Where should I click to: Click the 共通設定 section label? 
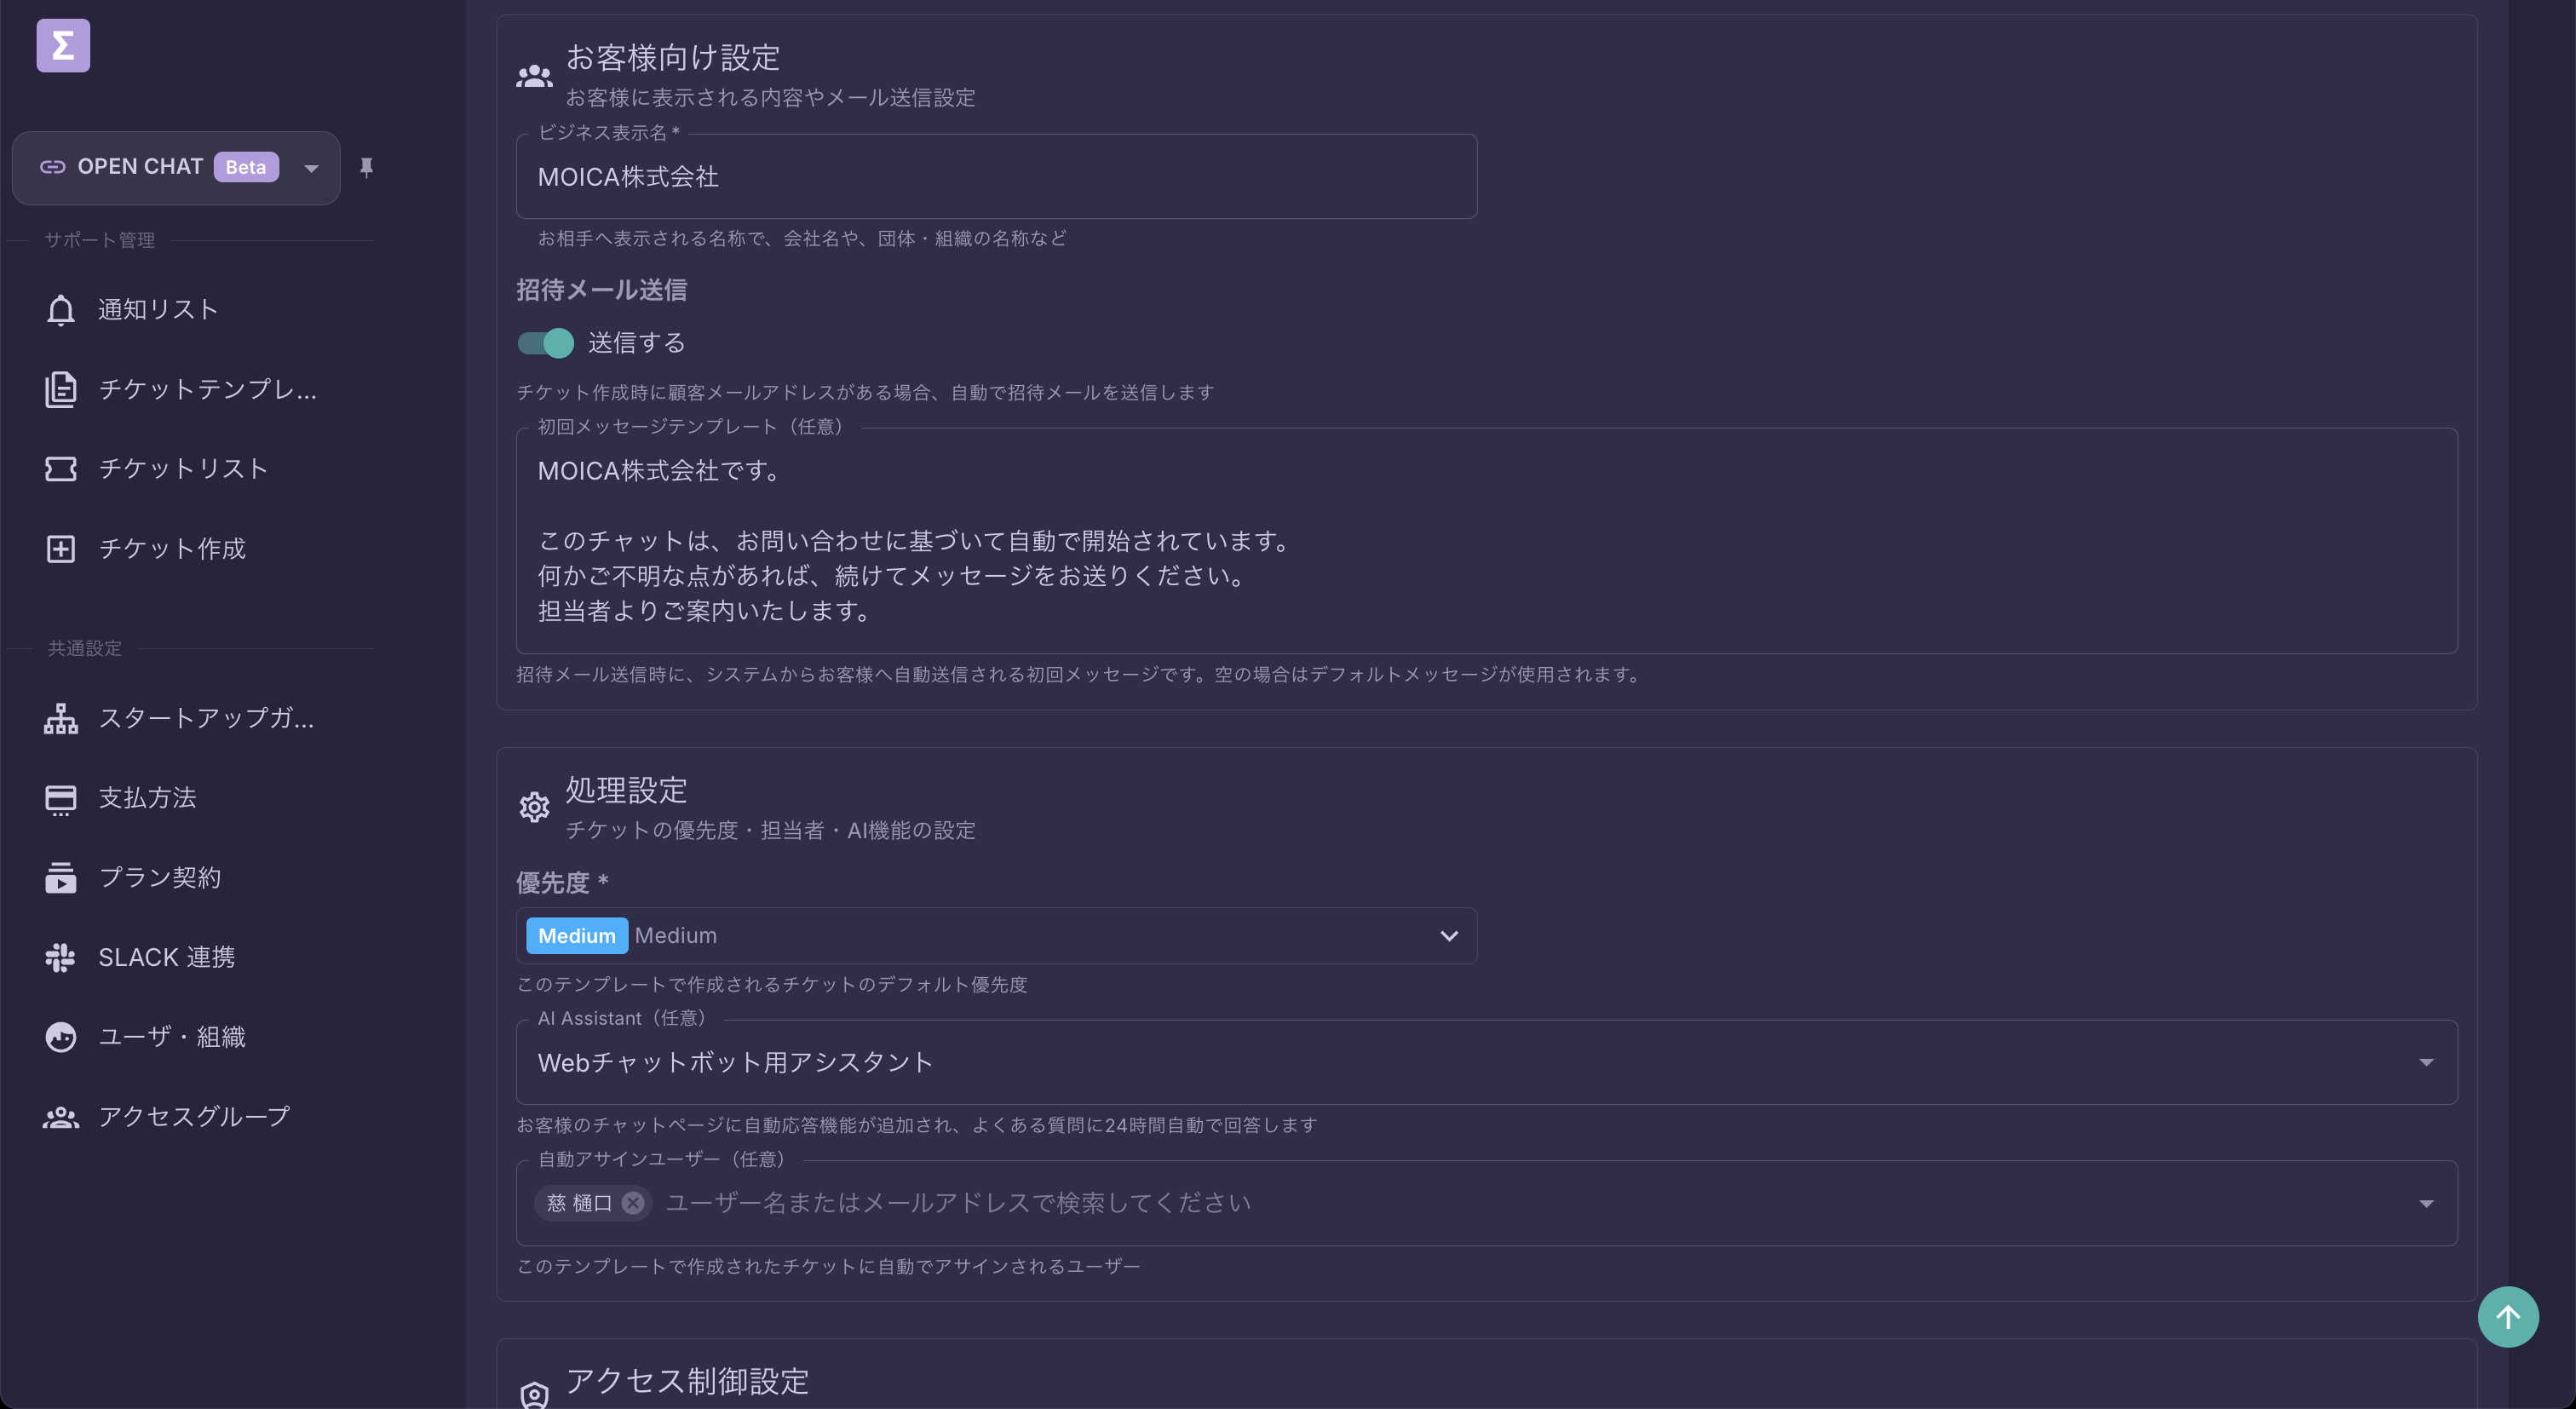tap(85, 648)
